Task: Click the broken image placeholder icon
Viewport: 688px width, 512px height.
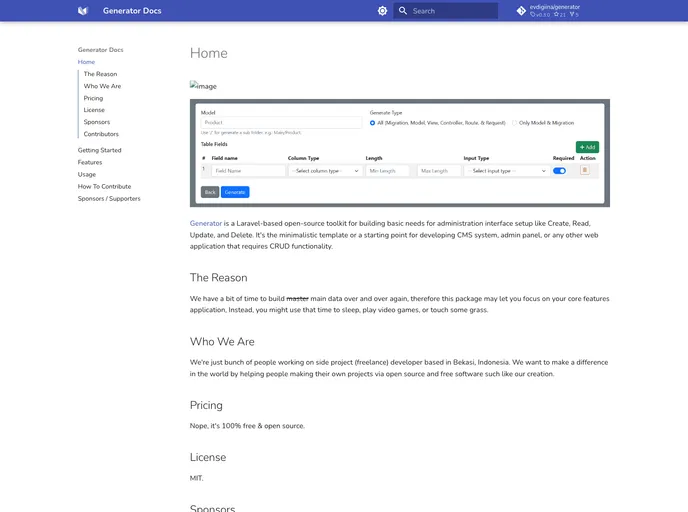Action: point(194,85)
